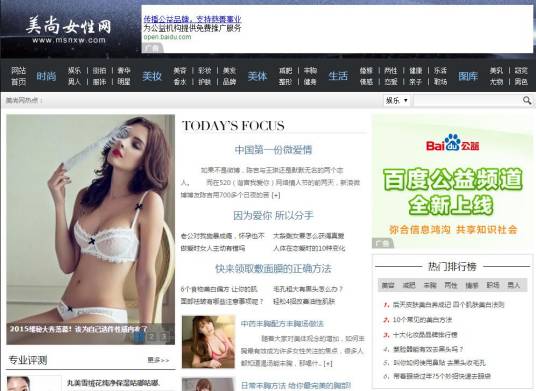Image resolution: width=536 pixels, height=391 pixels.
Task: Select 奢华 subcategory under 时尚
Action: click(x=124, y=70)
